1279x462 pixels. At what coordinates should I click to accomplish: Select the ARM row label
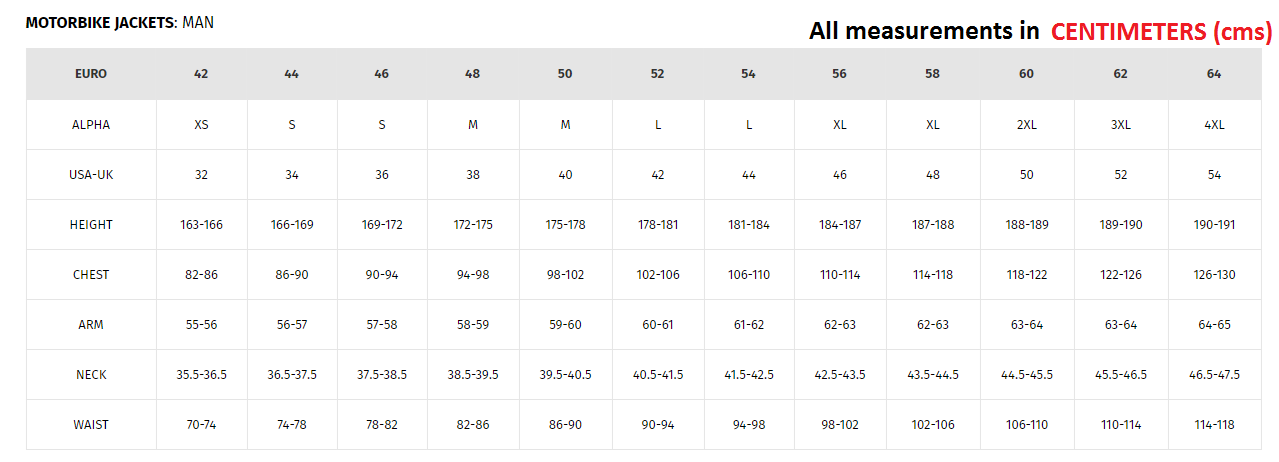[91, 325]
